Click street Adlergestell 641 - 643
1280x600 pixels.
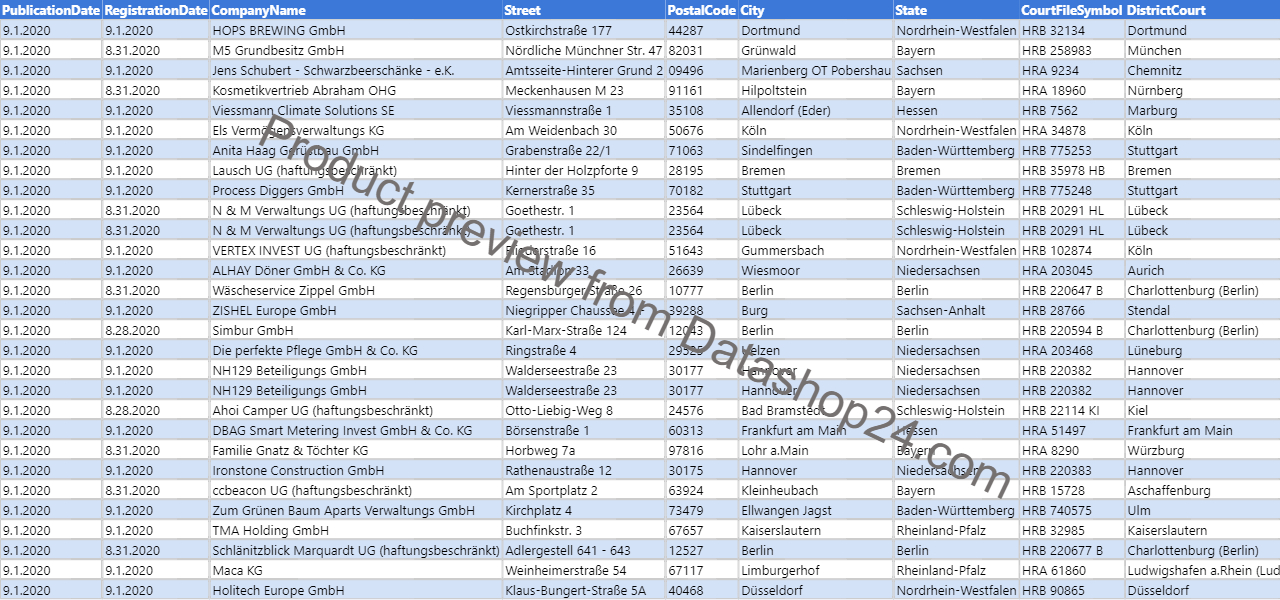583,550
